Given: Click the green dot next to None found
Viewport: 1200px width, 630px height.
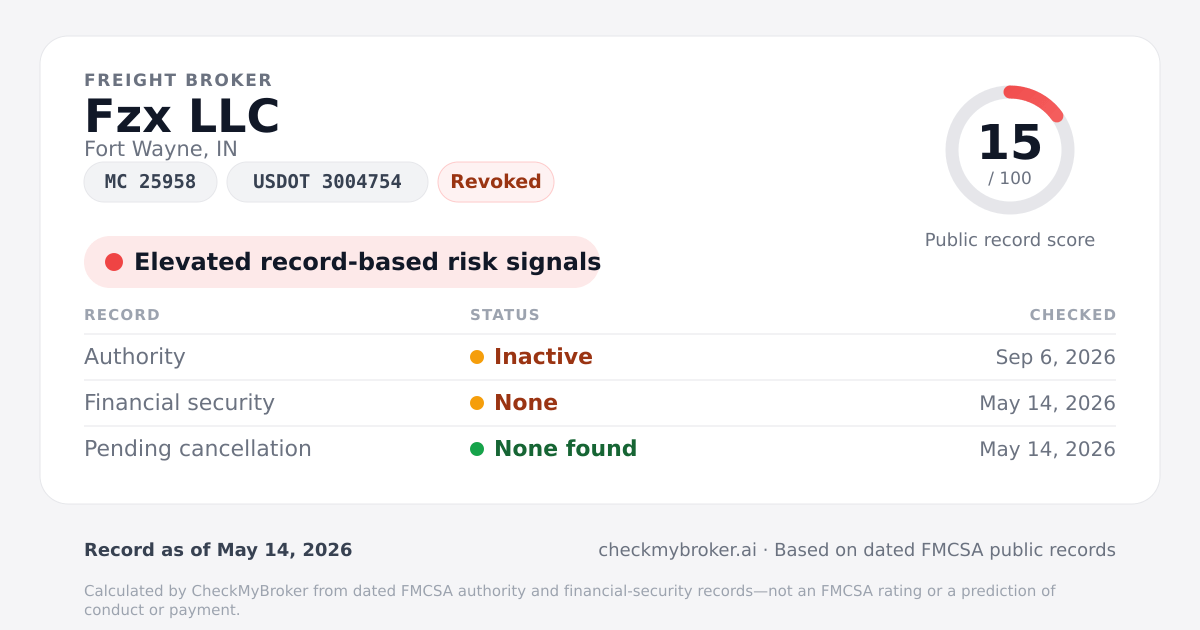Looking at the screenshot, I should [x=477, y=449].
